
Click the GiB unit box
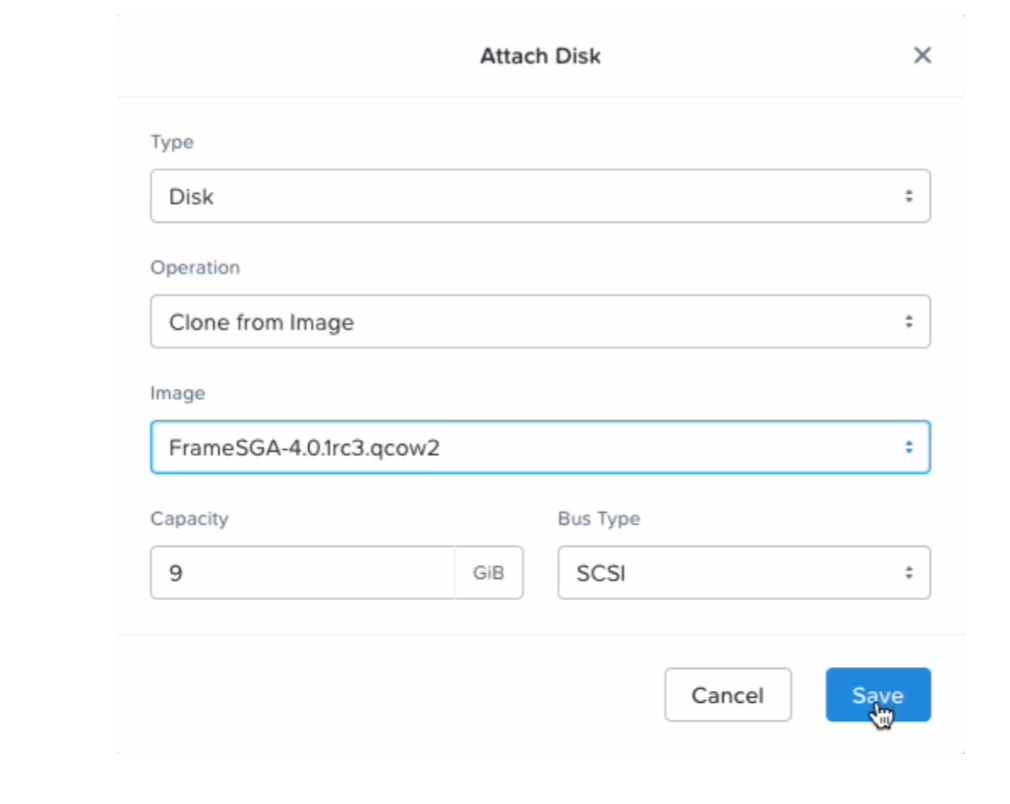[x=488, y=573]
